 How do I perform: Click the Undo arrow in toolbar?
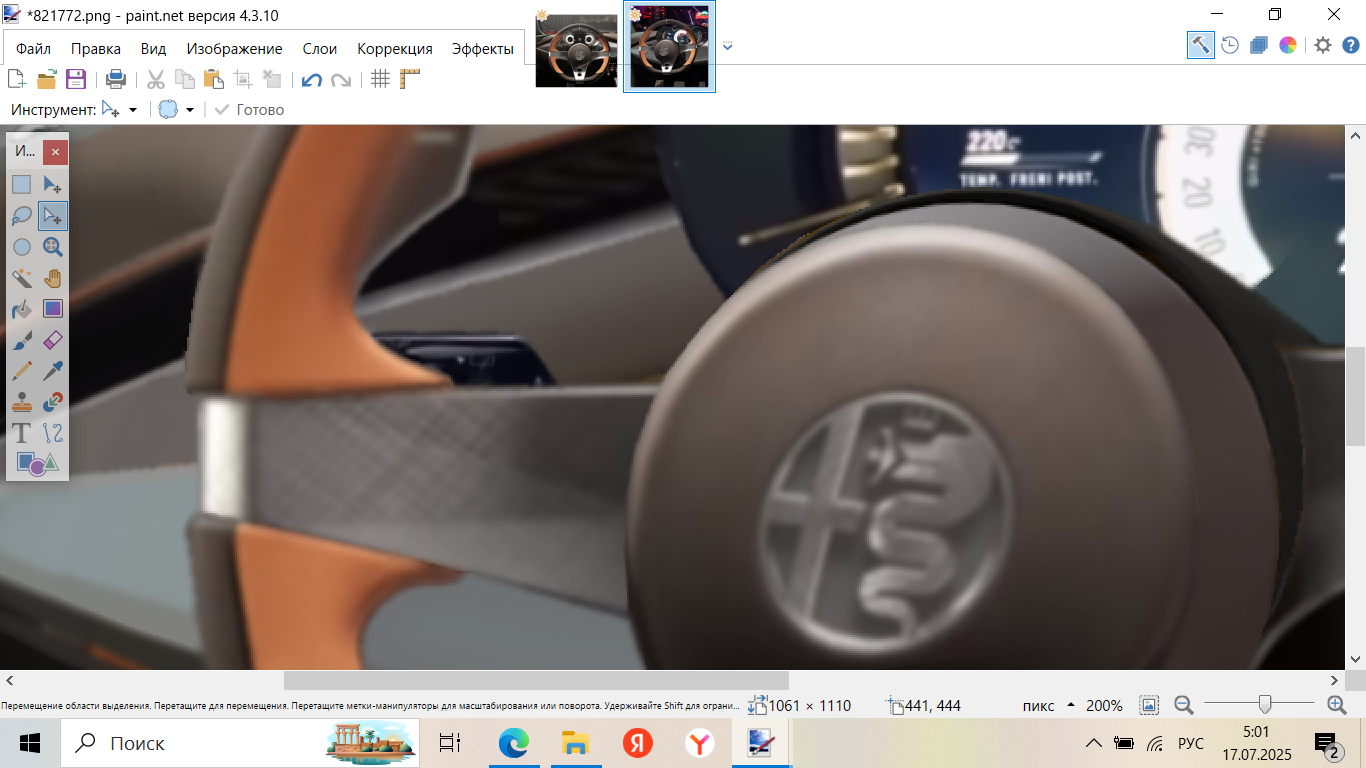click(312, 80)
